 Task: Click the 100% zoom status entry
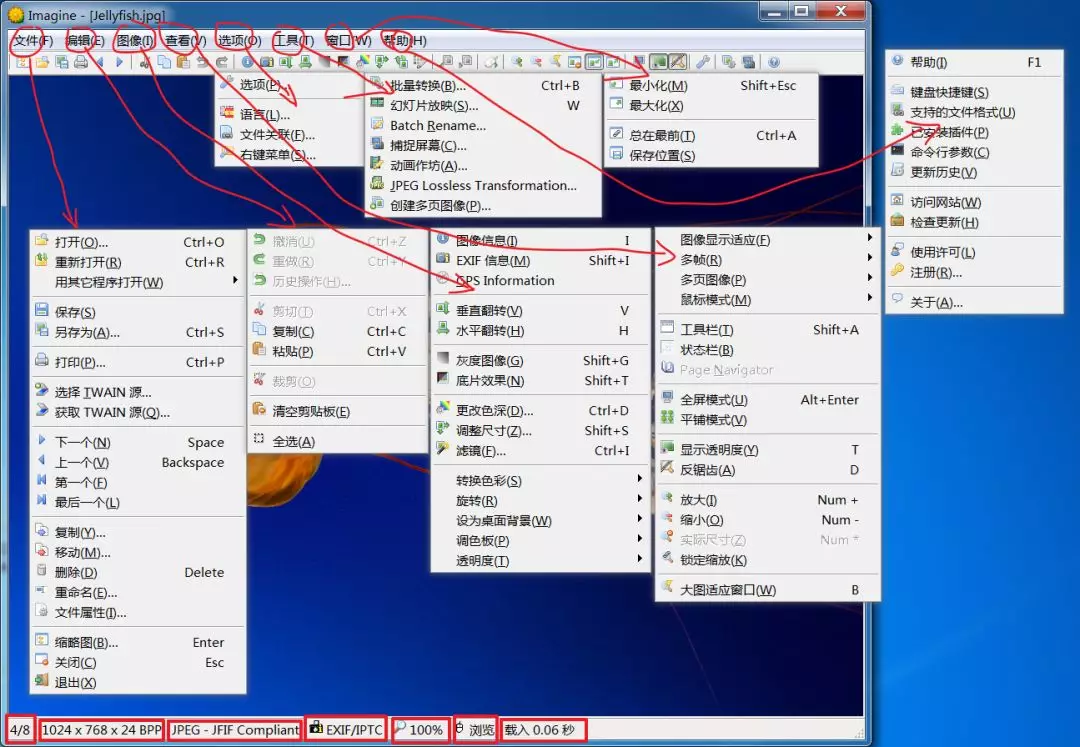(419, 730)
